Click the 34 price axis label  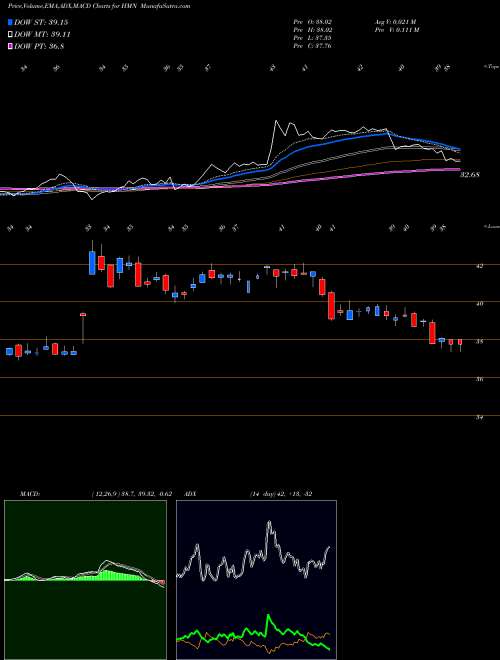pyautogui.click(x=480, y=418)
